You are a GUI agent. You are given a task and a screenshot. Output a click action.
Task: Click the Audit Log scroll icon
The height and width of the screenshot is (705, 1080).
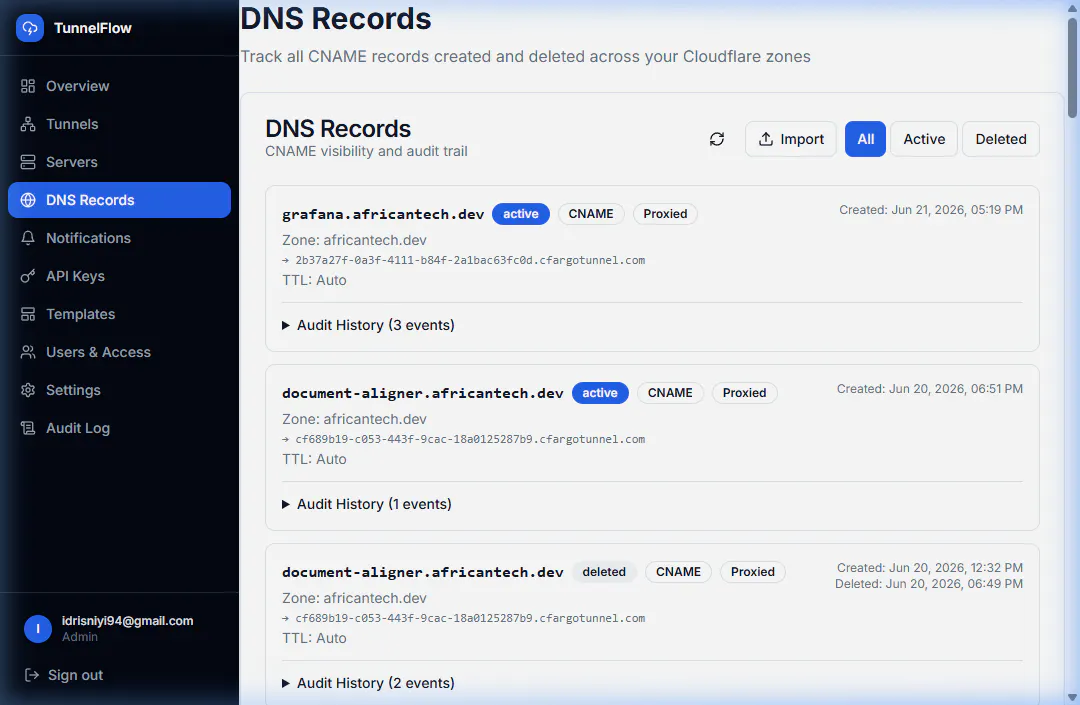pyautogui.click(x=28, y=428)
